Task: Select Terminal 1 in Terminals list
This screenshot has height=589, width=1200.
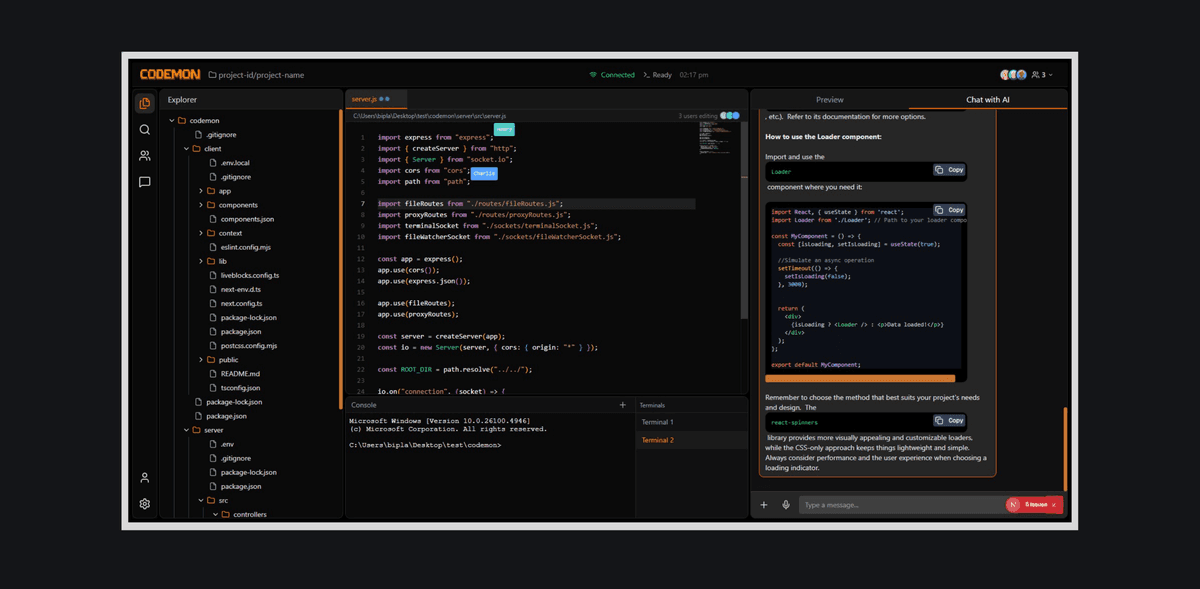Action: click(657, 423)
